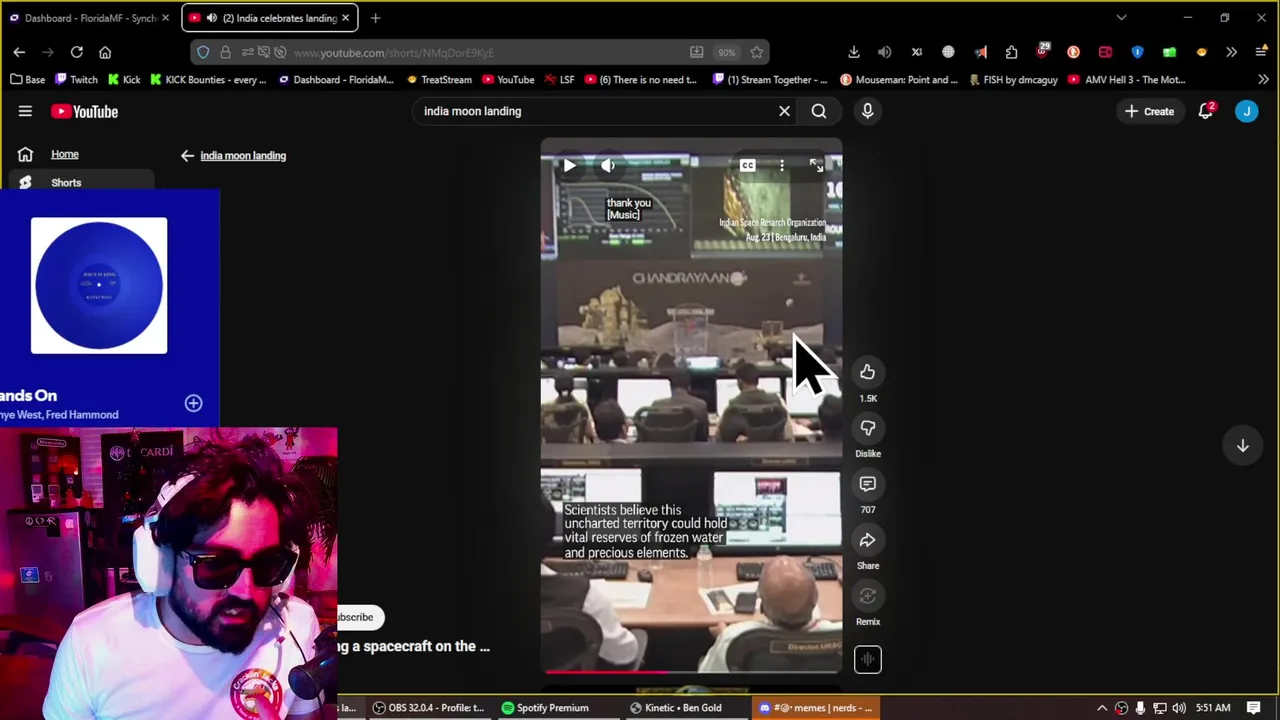The width and height of the screenshot is (1280, 720).
Task: Open a new browser tab
Action: click(375, 18)
